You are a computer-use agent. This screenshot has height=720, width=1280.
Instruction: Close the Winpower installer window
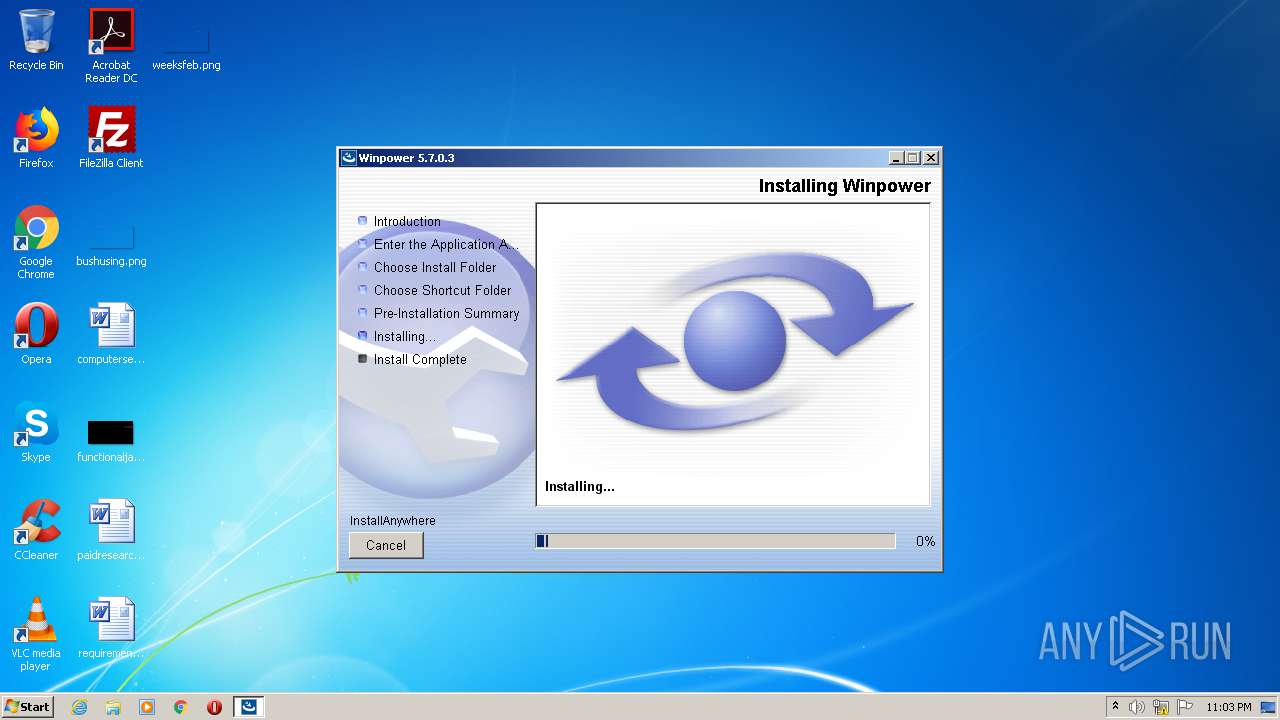[930, 158]
